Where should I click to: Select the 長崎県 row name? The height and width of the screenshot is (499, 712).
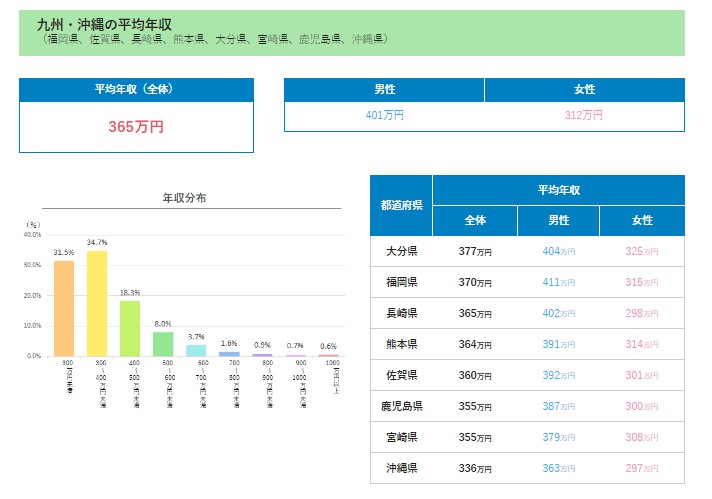click(402, 313)
